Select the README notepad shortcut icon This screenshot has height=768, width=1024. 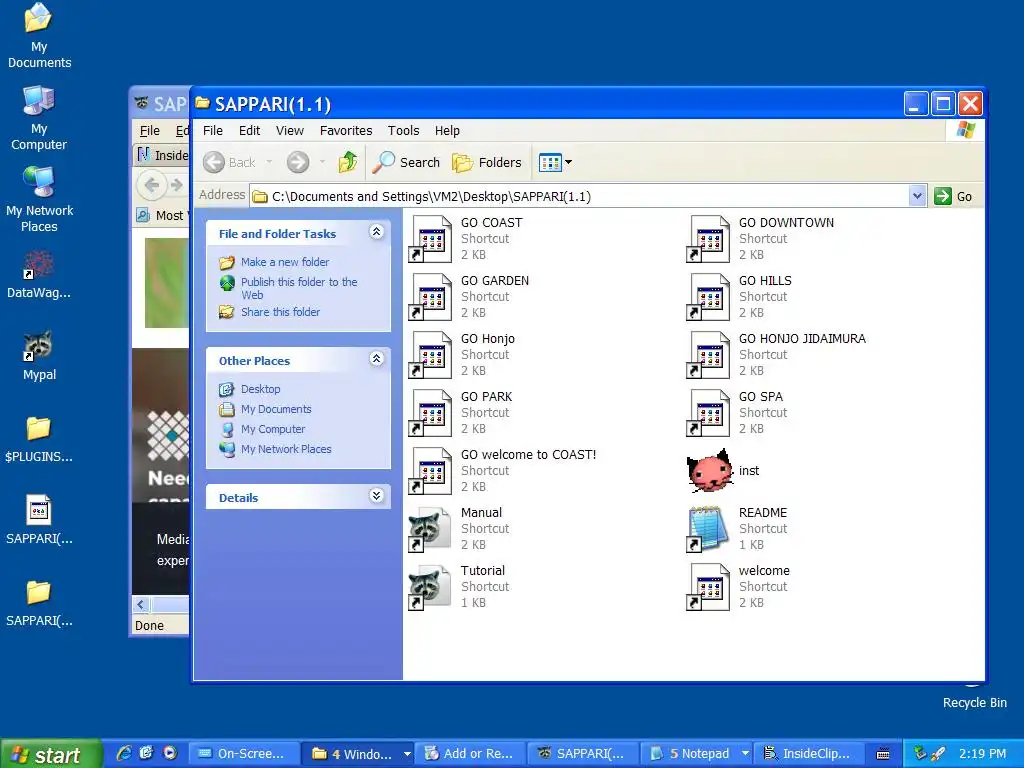tap(708, 529)
